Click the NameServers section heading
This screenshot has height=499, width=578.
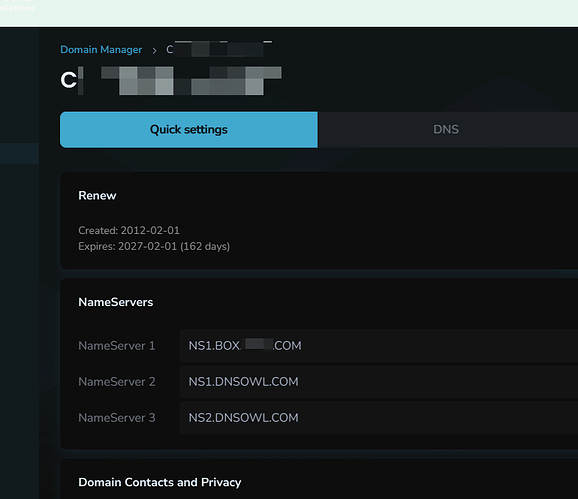point(116,302)
